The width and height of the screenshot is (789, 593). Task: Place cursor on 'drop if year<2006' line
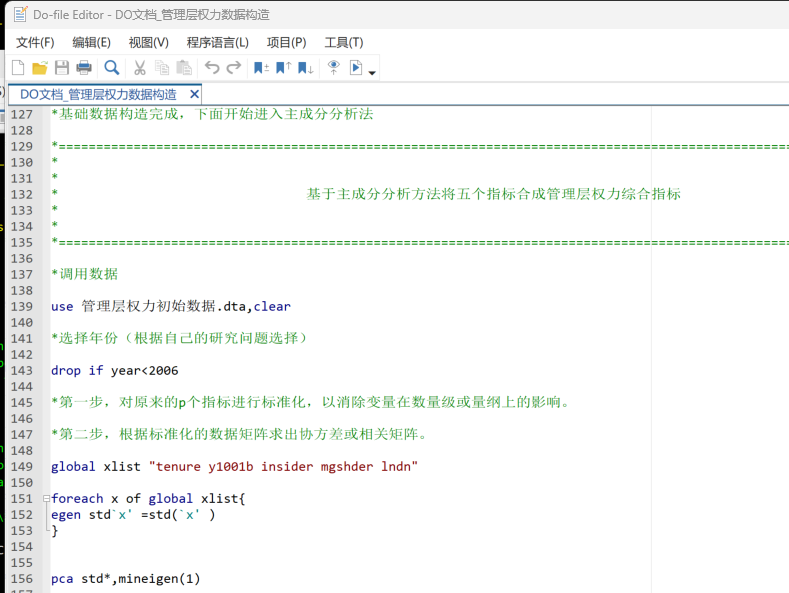(115, 370)
